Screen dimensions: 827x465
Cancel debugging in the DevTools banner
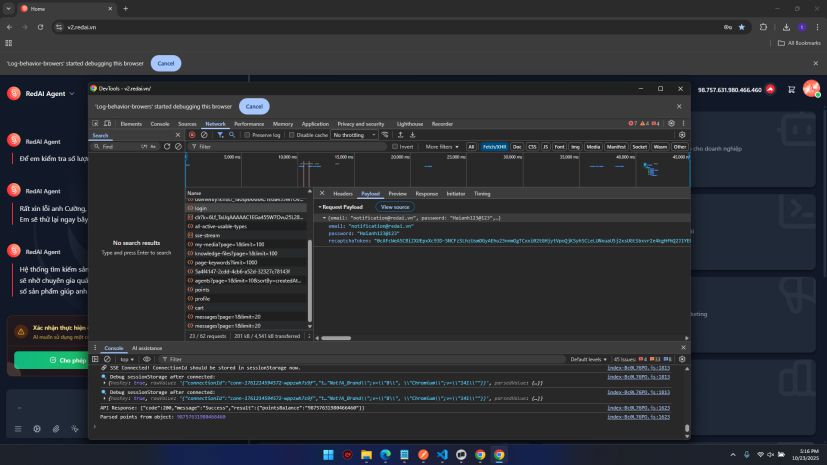point(254,106)
